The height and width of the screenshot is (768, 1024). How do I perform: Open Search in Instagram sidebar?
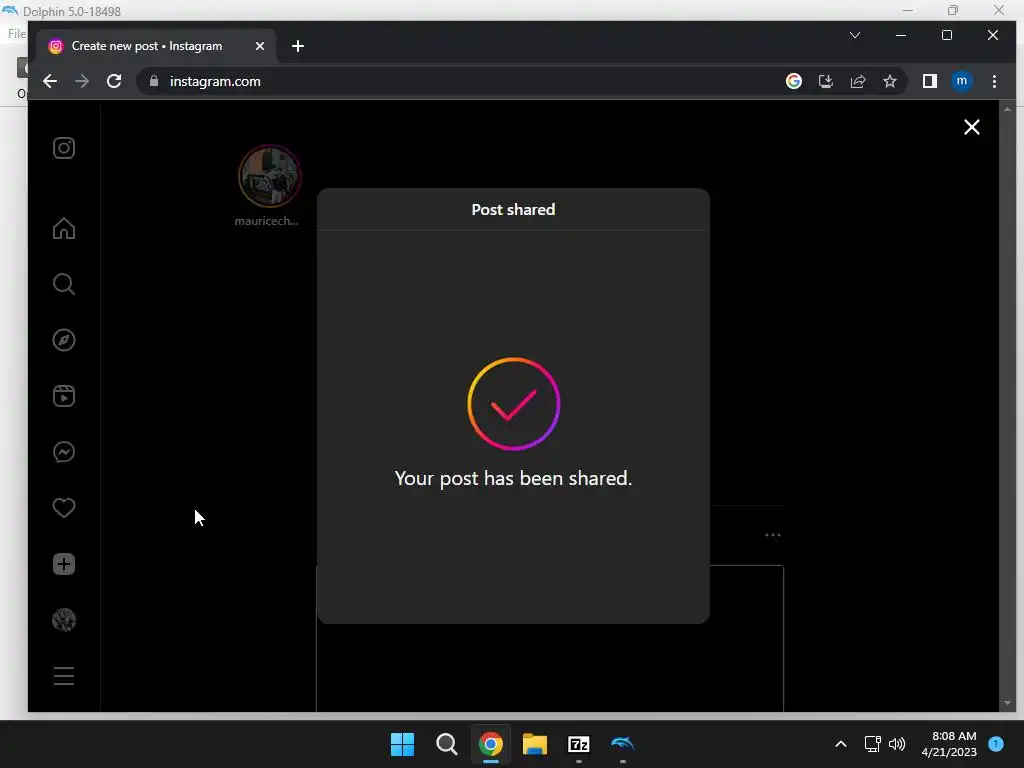coord(64,284)
